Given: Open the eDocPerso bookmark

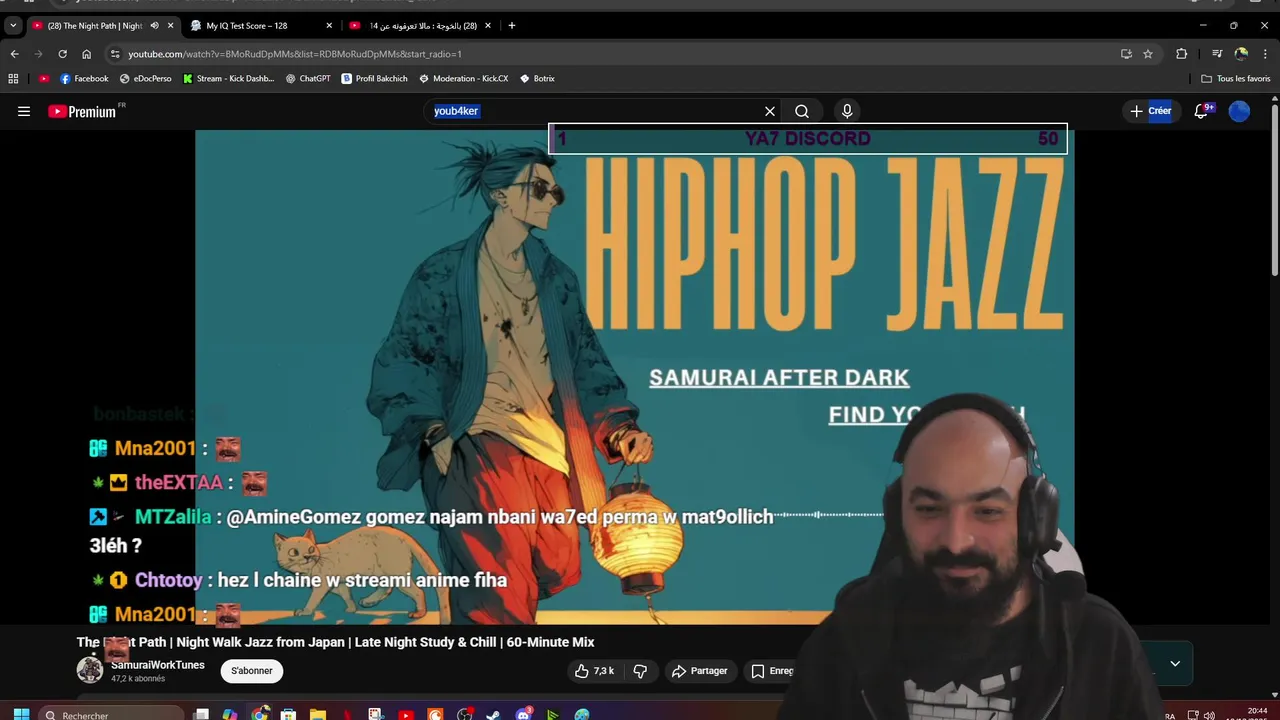Looking at the screenshot, I should point(146,79).
